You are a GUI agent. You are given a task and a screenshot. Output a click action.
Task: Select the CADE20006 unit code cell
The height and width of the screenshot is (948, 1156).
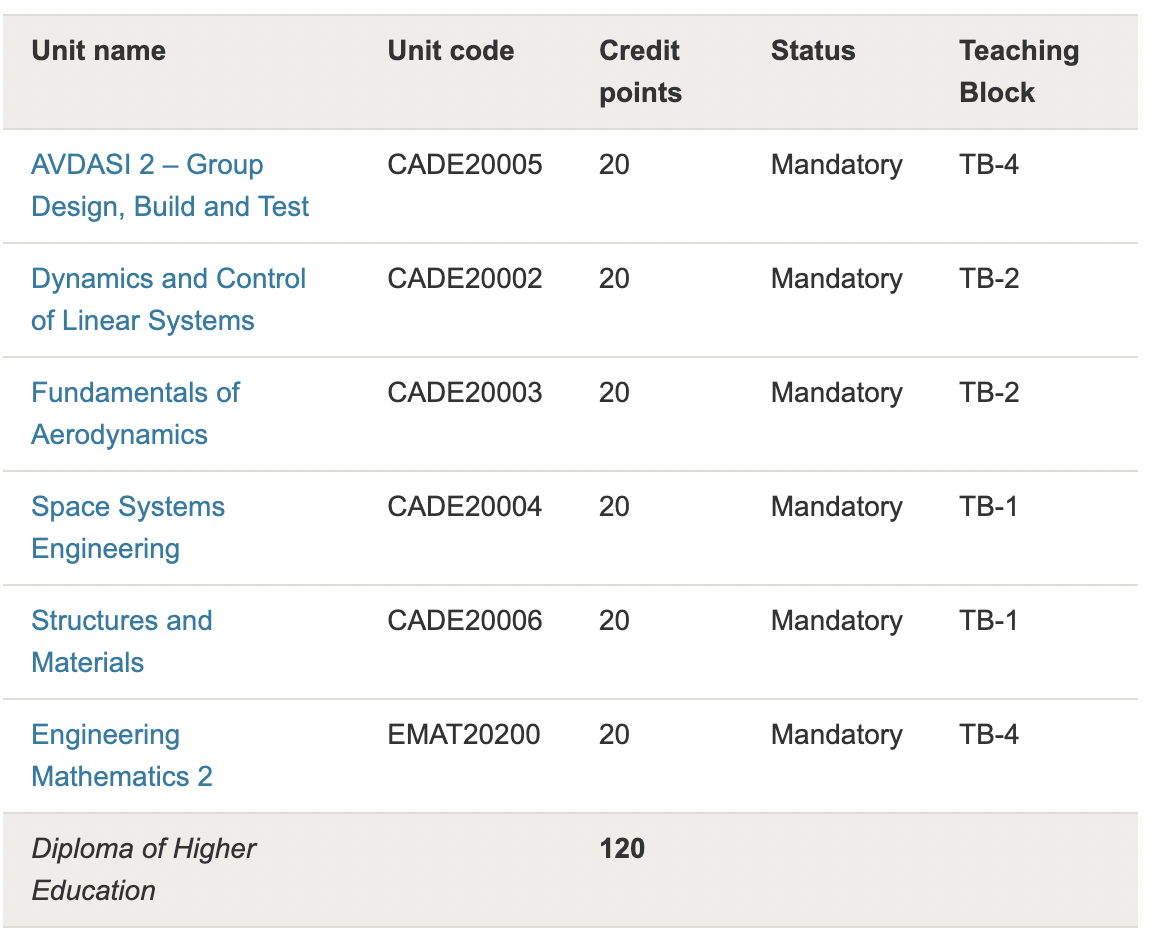(465, 621)
